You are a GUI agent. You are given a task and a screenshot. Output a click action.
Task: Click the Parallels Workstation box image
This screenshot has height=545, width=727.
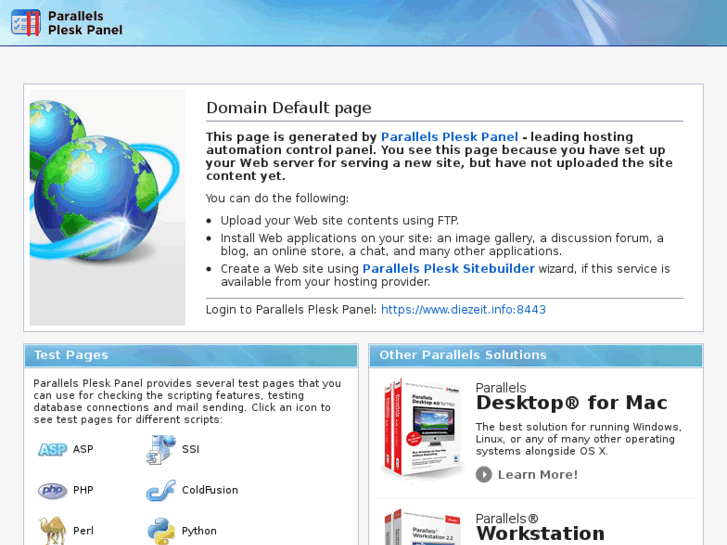[422, 527]
